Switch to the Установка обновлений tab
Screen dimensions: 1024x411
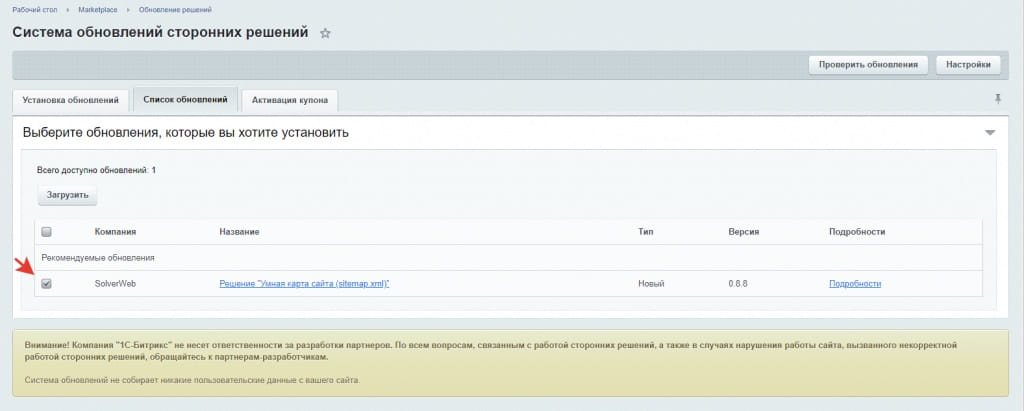[x=70, y=100]
